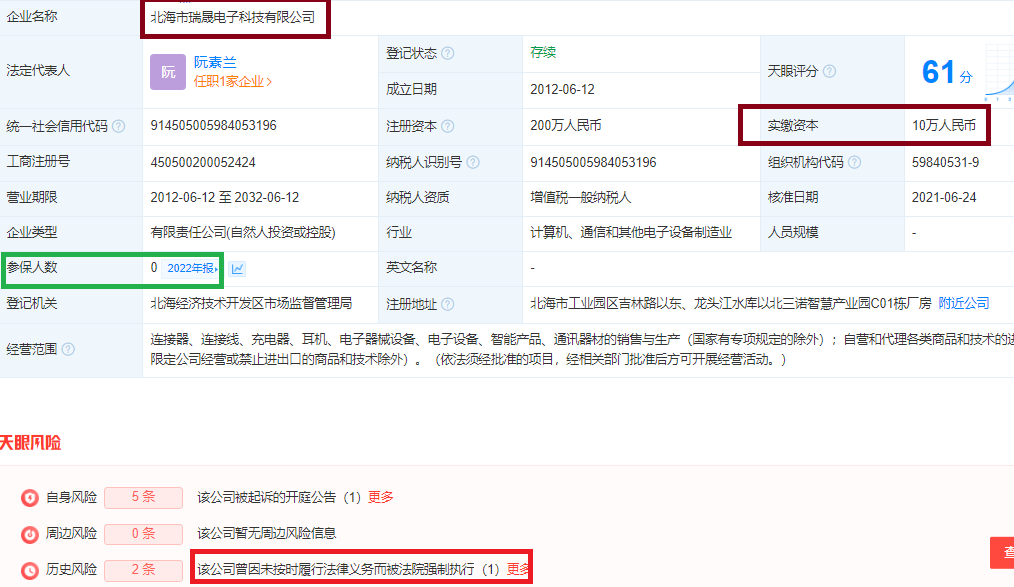Click the 自身风险 clock icon
1014x587 pixels.
30,498
